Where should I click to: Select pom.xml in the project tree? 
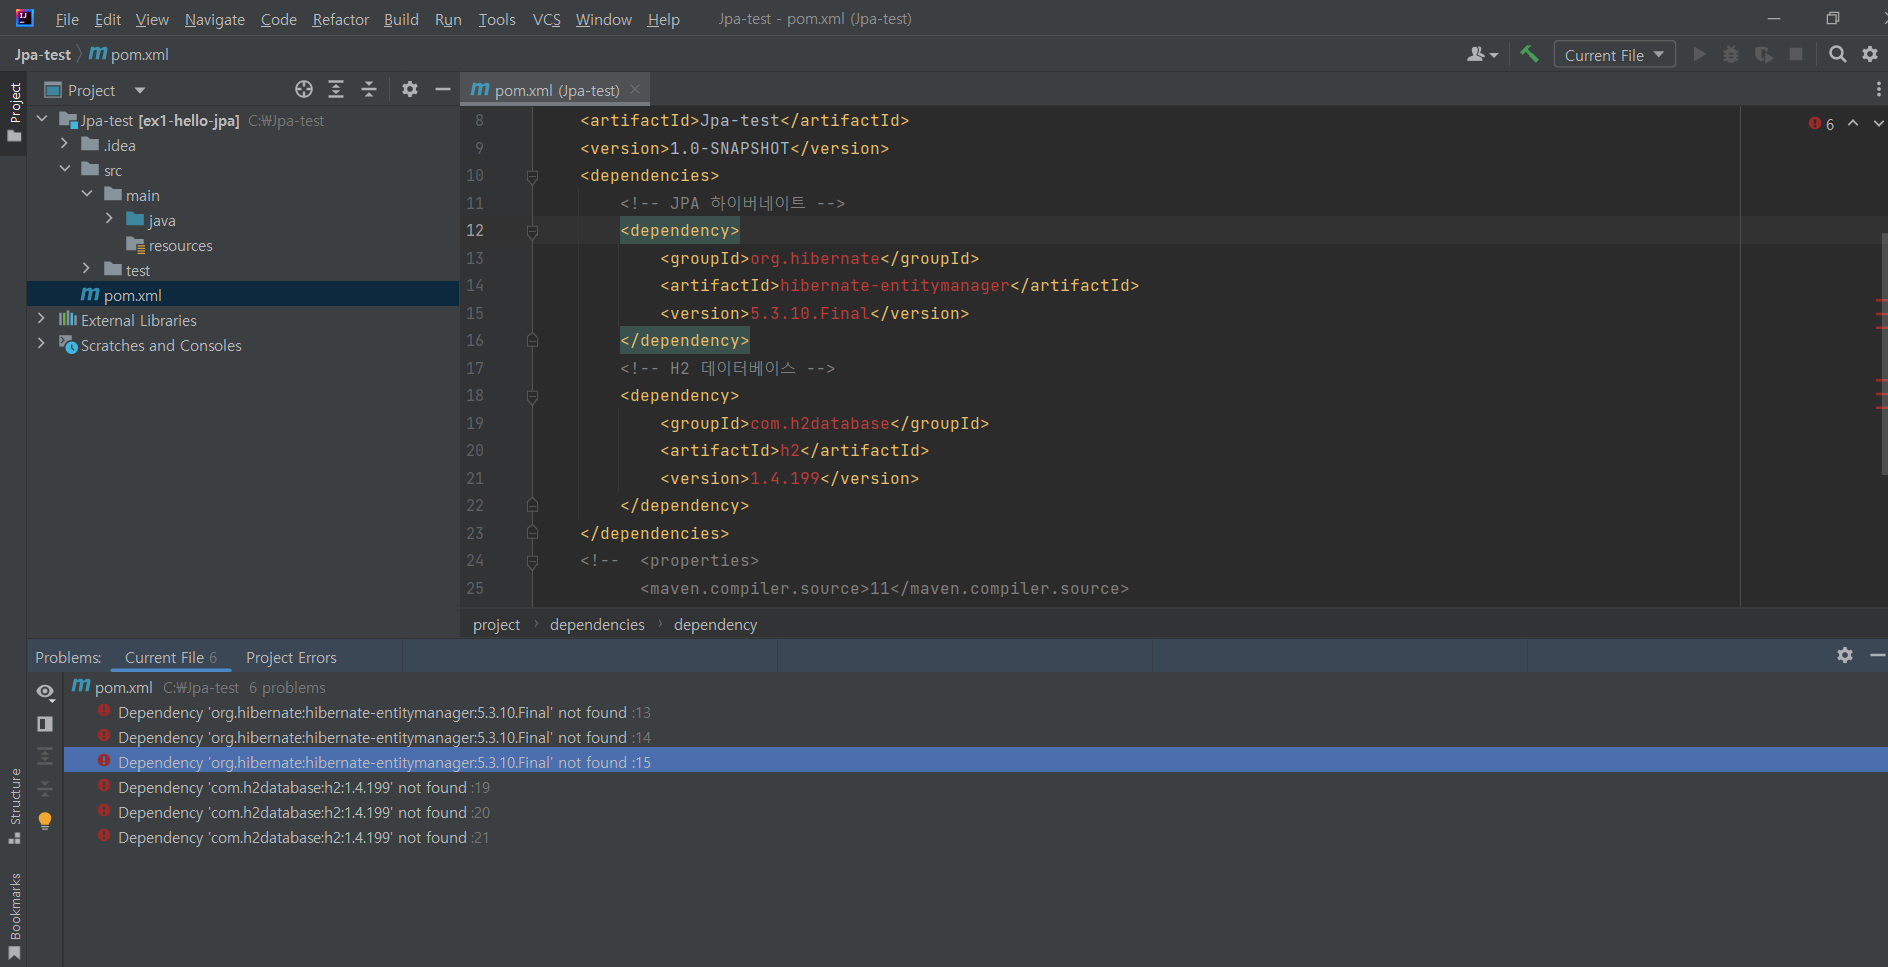[243, 295]
